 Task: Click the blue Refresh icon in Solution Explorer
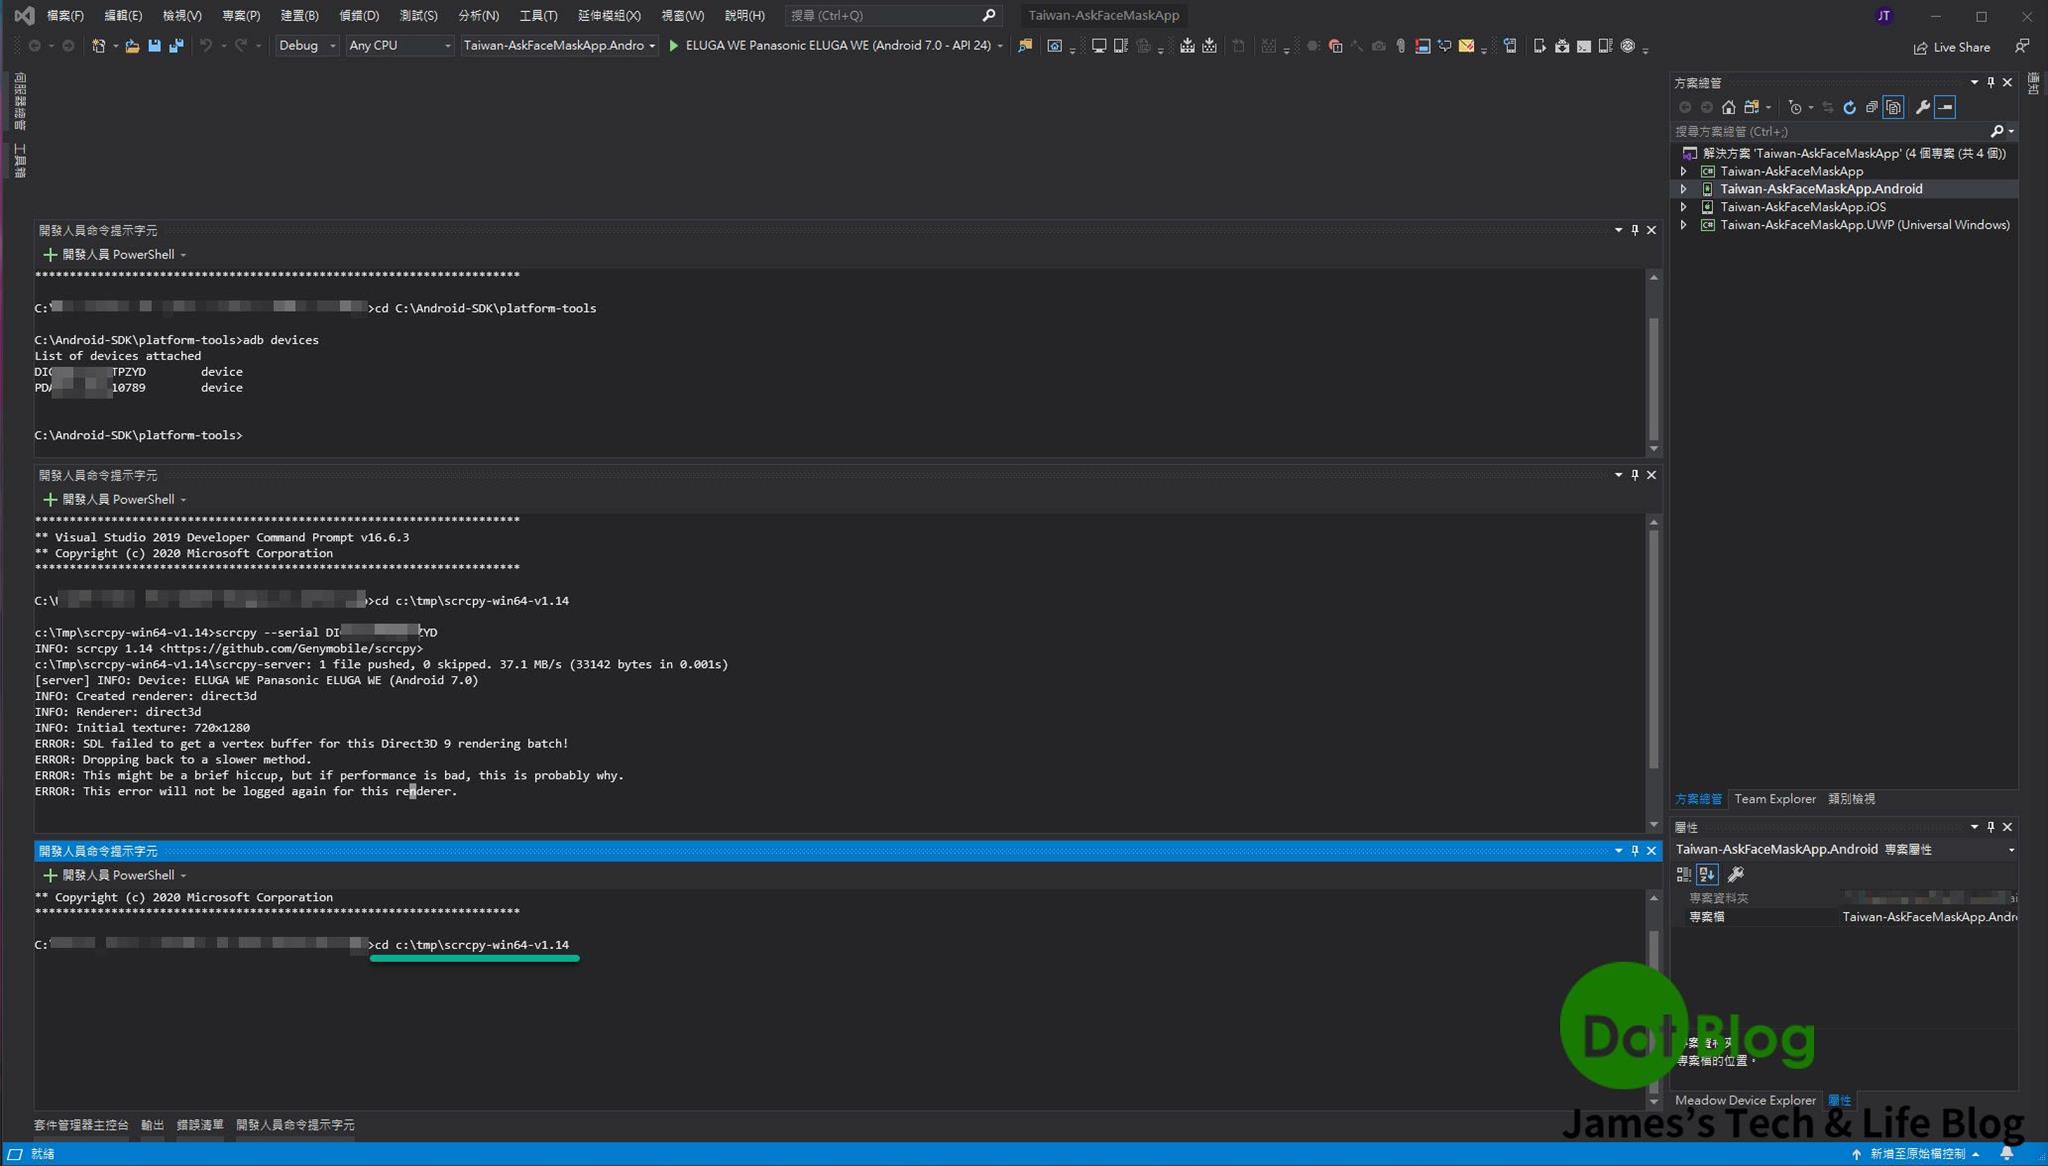pos(1849,108)
